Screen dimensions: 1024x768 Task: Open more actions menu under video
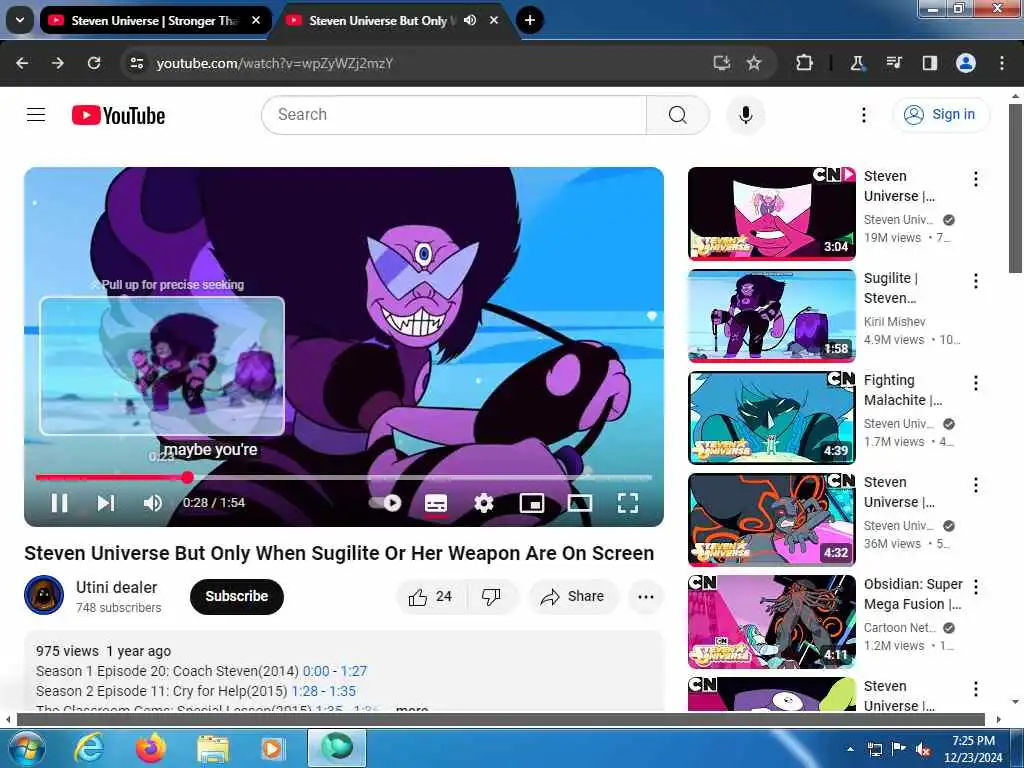click(x=646, y=596)
